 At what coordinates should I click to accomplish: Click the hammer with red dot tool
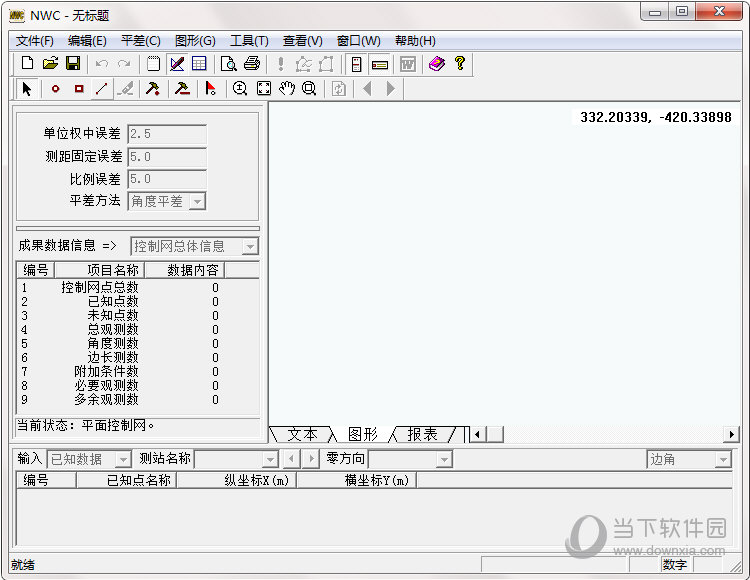coord(153,88)
